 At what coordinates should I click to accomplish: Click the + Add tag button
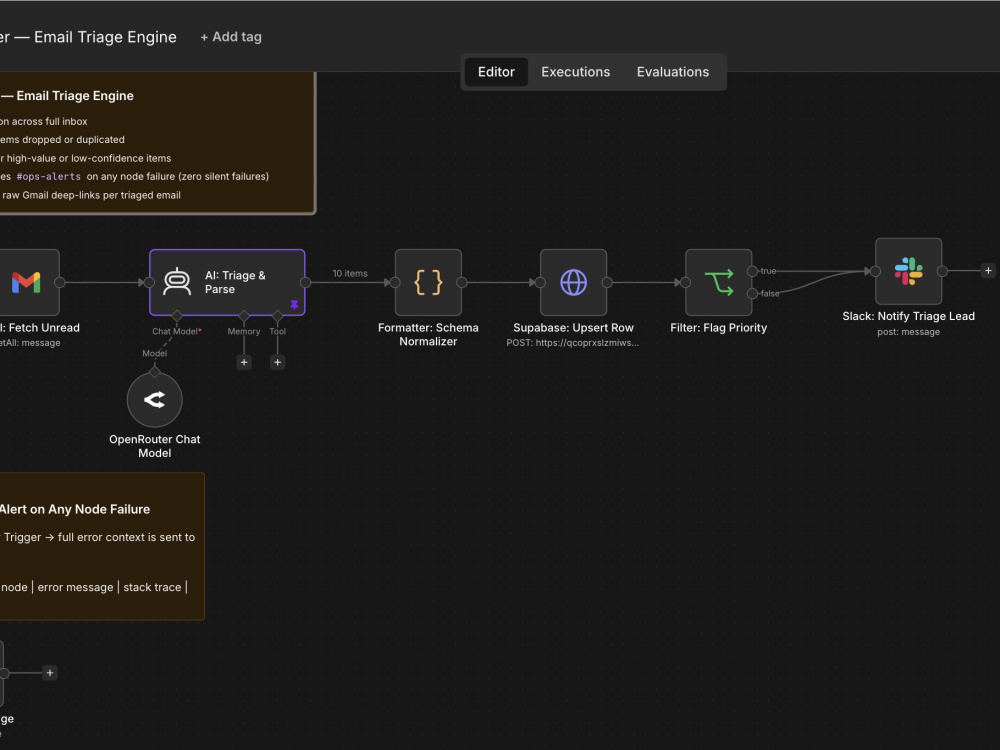[231, 37]
